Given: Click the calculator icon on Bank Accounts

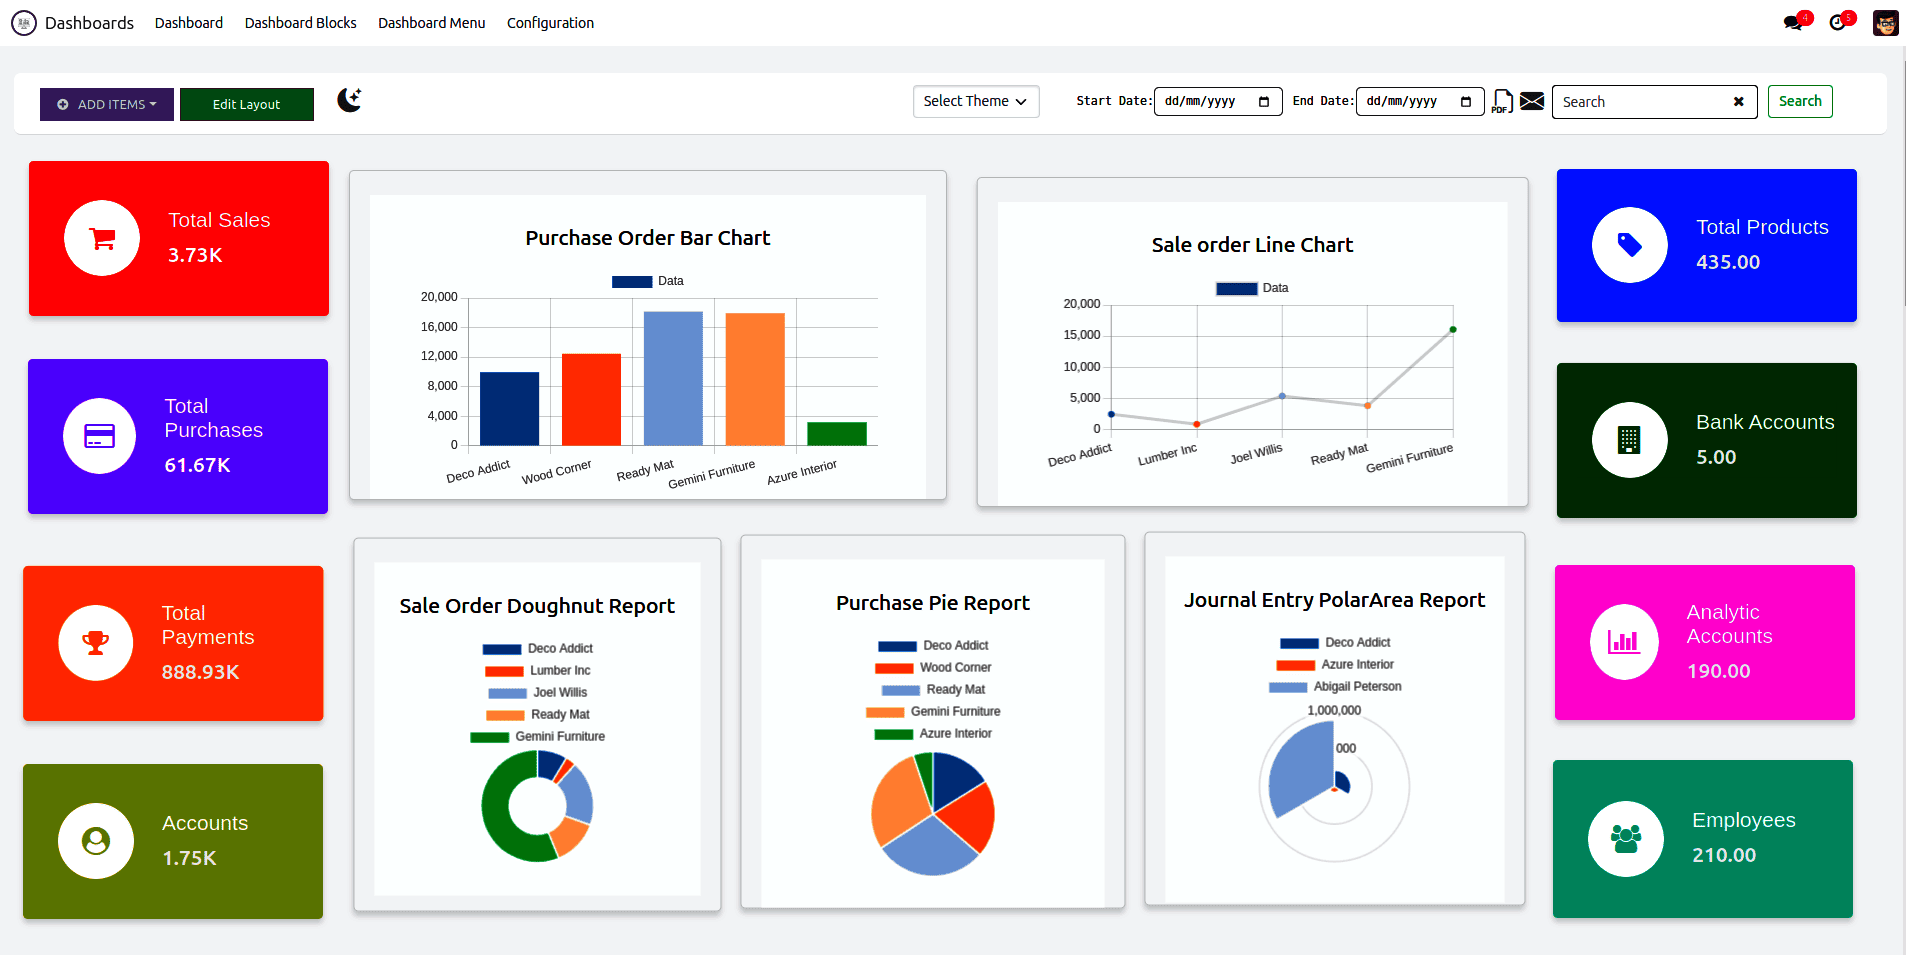Looking at the screenshot, I should [x=1630, y=440].
